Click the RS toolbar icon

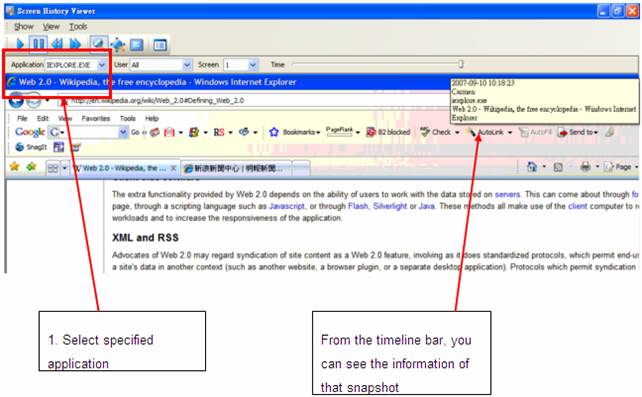point(219,132)
